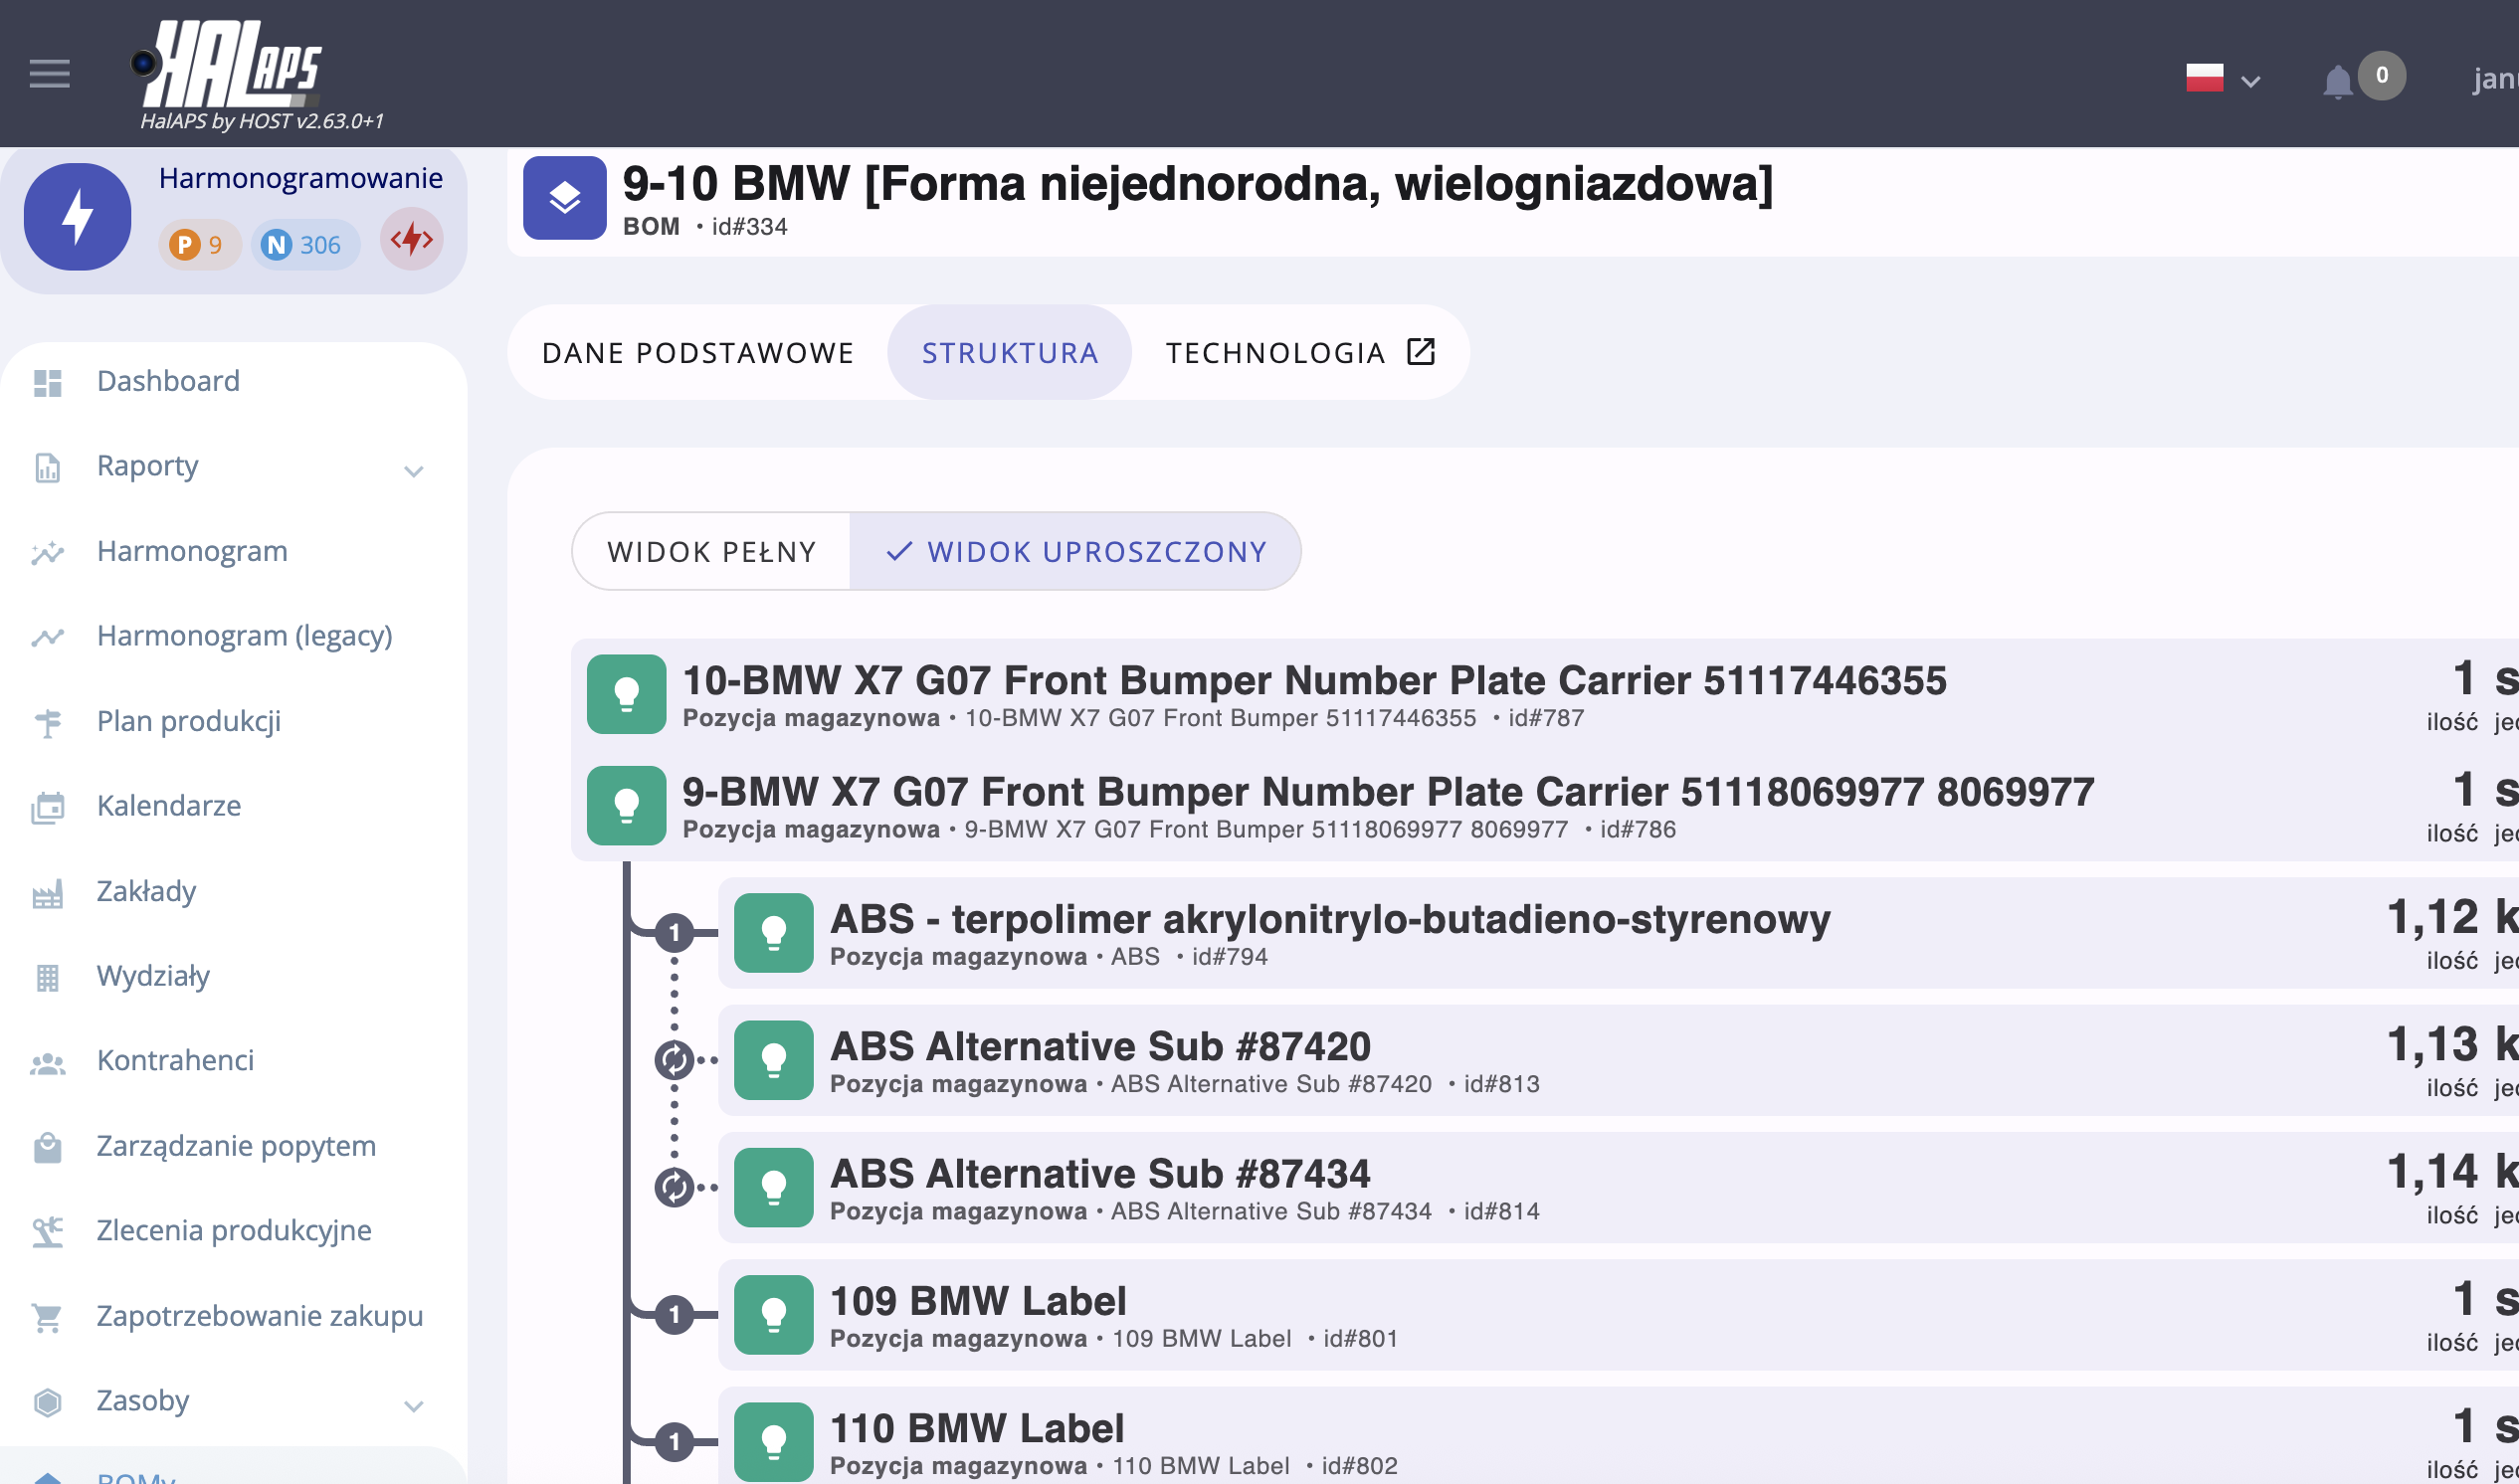The image size is (2519, 1484).
Task: Click the green lightbulb icon of ABS terpolimer
Action: click(x=773, y=933)
